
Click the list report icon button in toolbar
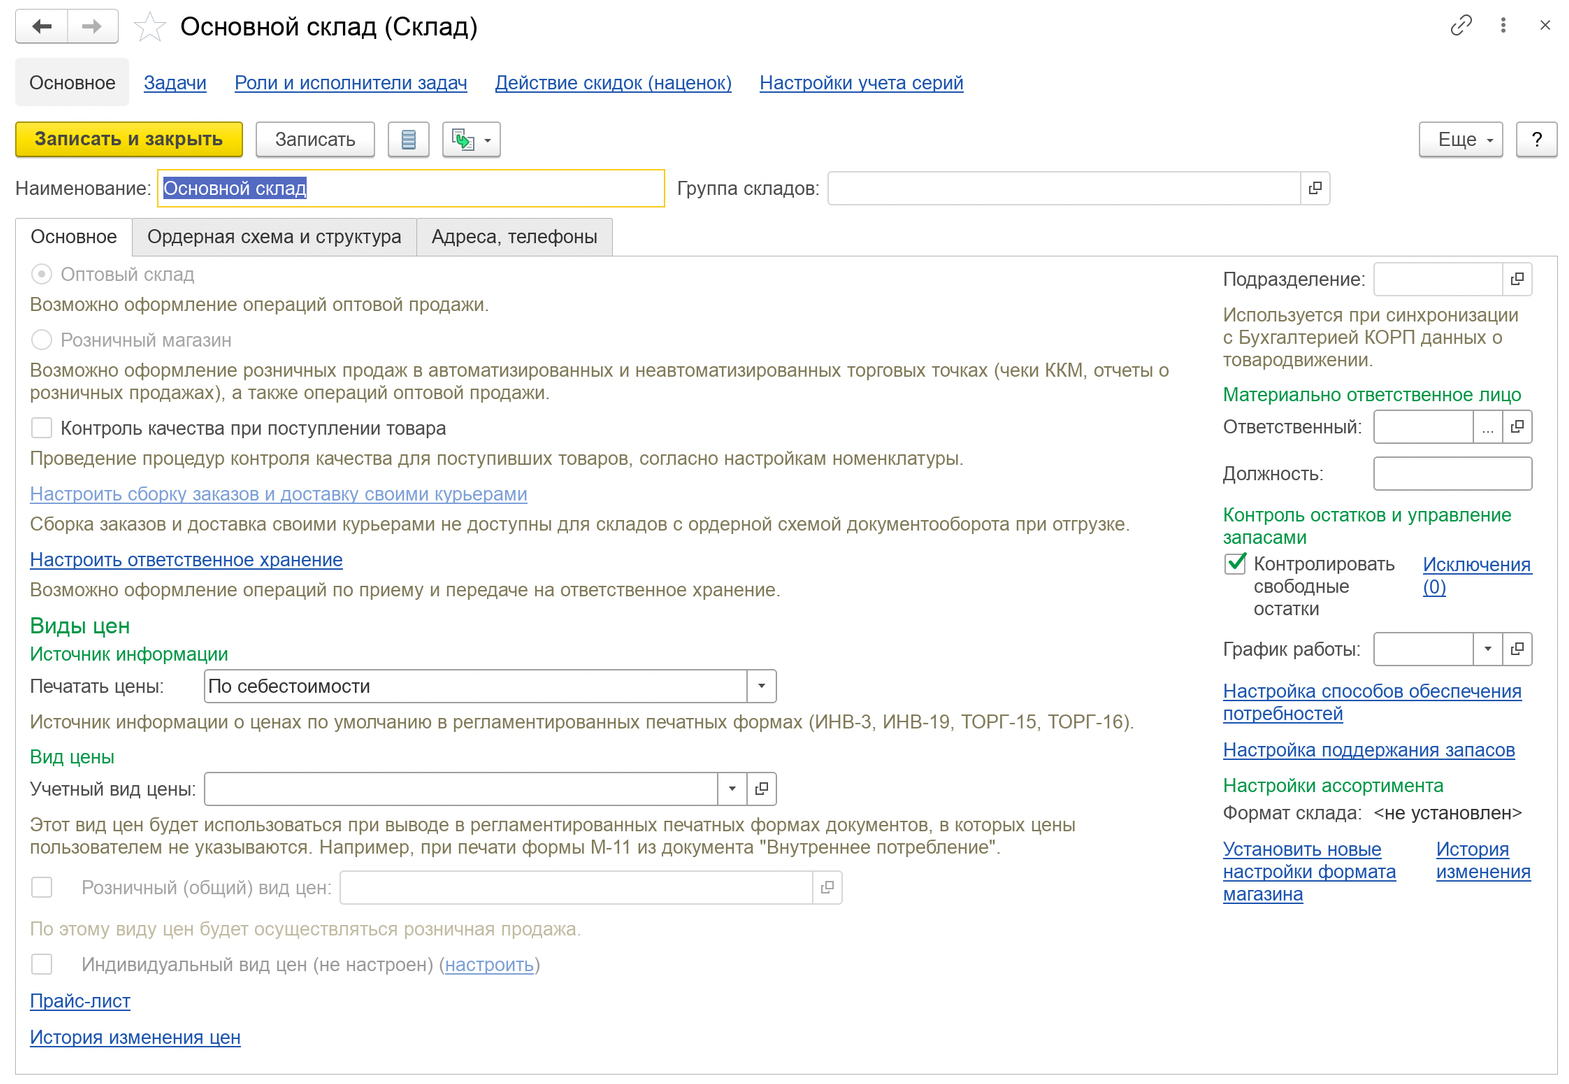[x=408, y=139]
